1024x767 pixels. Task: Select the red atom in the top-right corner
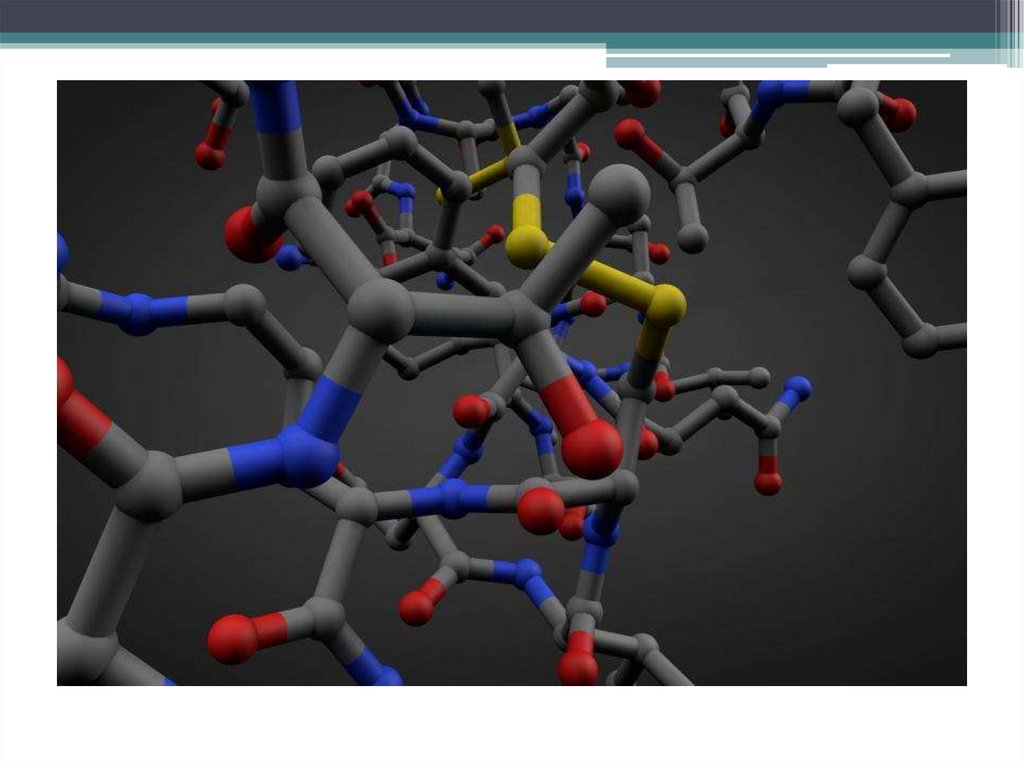click(899, 114)
